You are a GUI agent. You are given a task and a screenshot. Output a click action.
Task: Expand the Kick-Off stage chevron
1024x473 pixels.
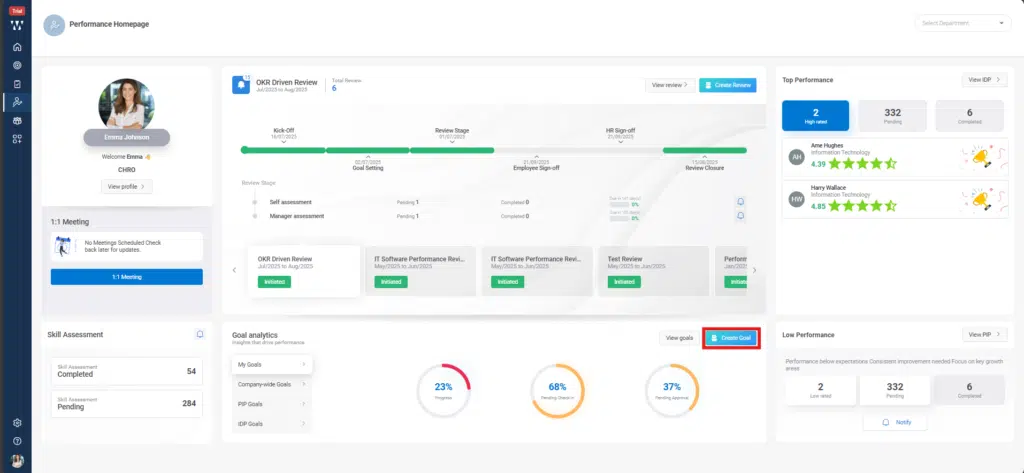pyautogui.click(x=283, y=142)
